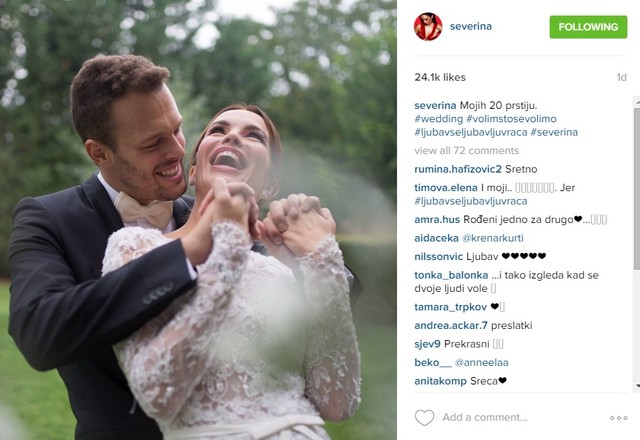Open @krenarkurti mention link
Viewport: 640px width, 440px height.
click(x=493, y=238)
